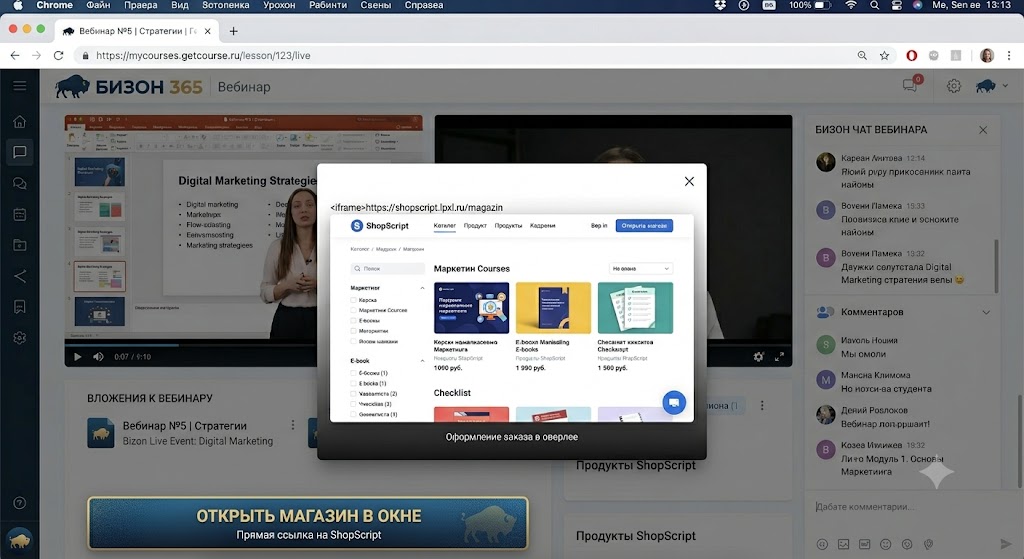Mute the webinar video volume
The height and width of the screenshot is (559, 1024).
[x=99, y=357]
